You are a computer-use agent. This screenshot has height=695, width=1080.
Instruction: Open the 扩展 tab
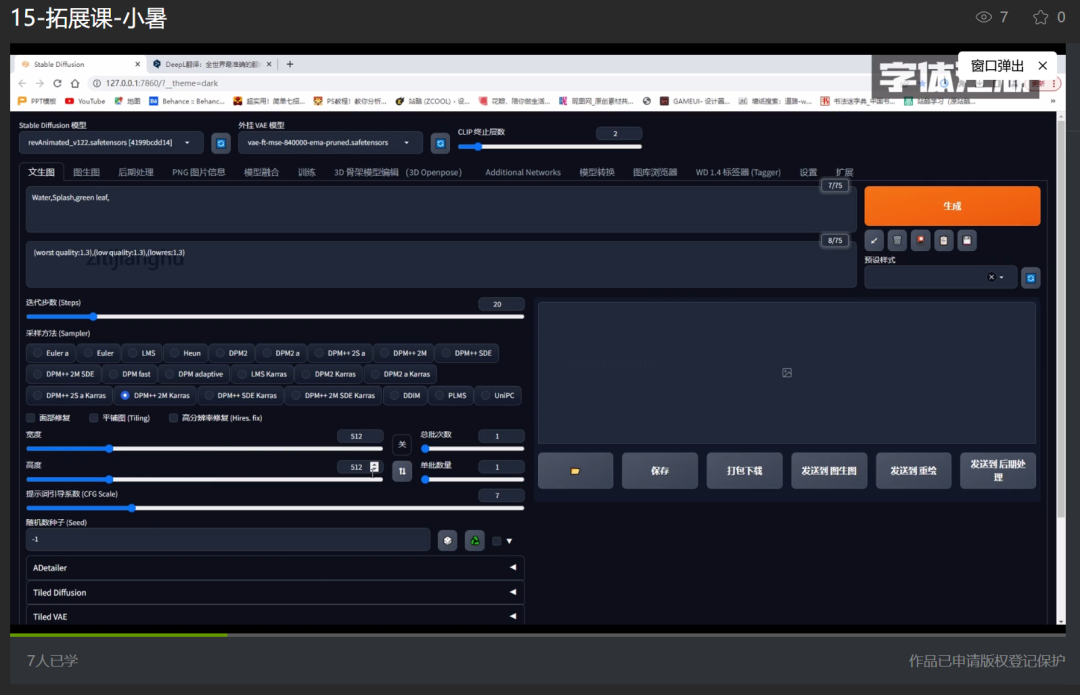click(x=844, y=172)
